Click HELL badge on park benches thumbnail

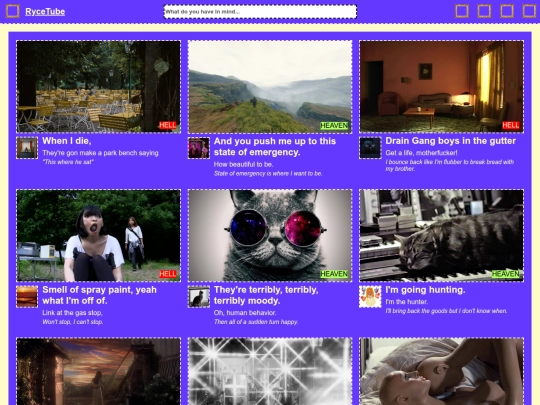tap(168, 125)
